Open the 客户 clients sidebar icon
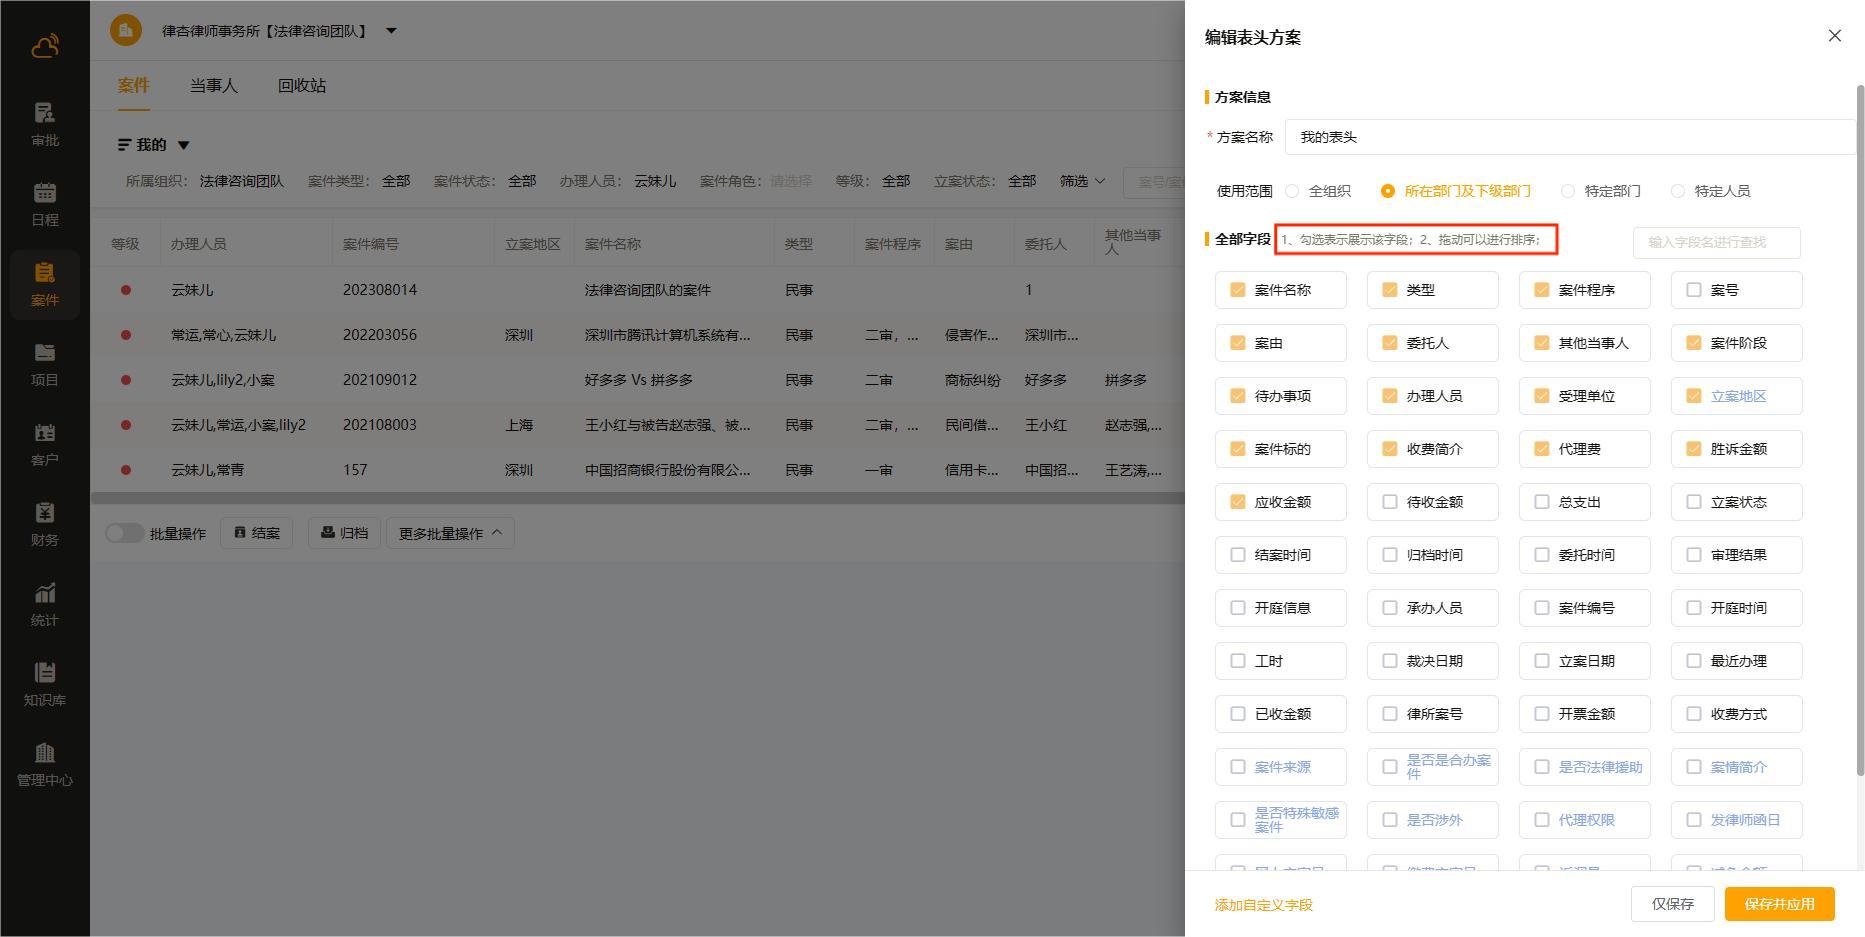Image resolution: width=1865 pixels, height=937 pixels. tap(45, 444)
